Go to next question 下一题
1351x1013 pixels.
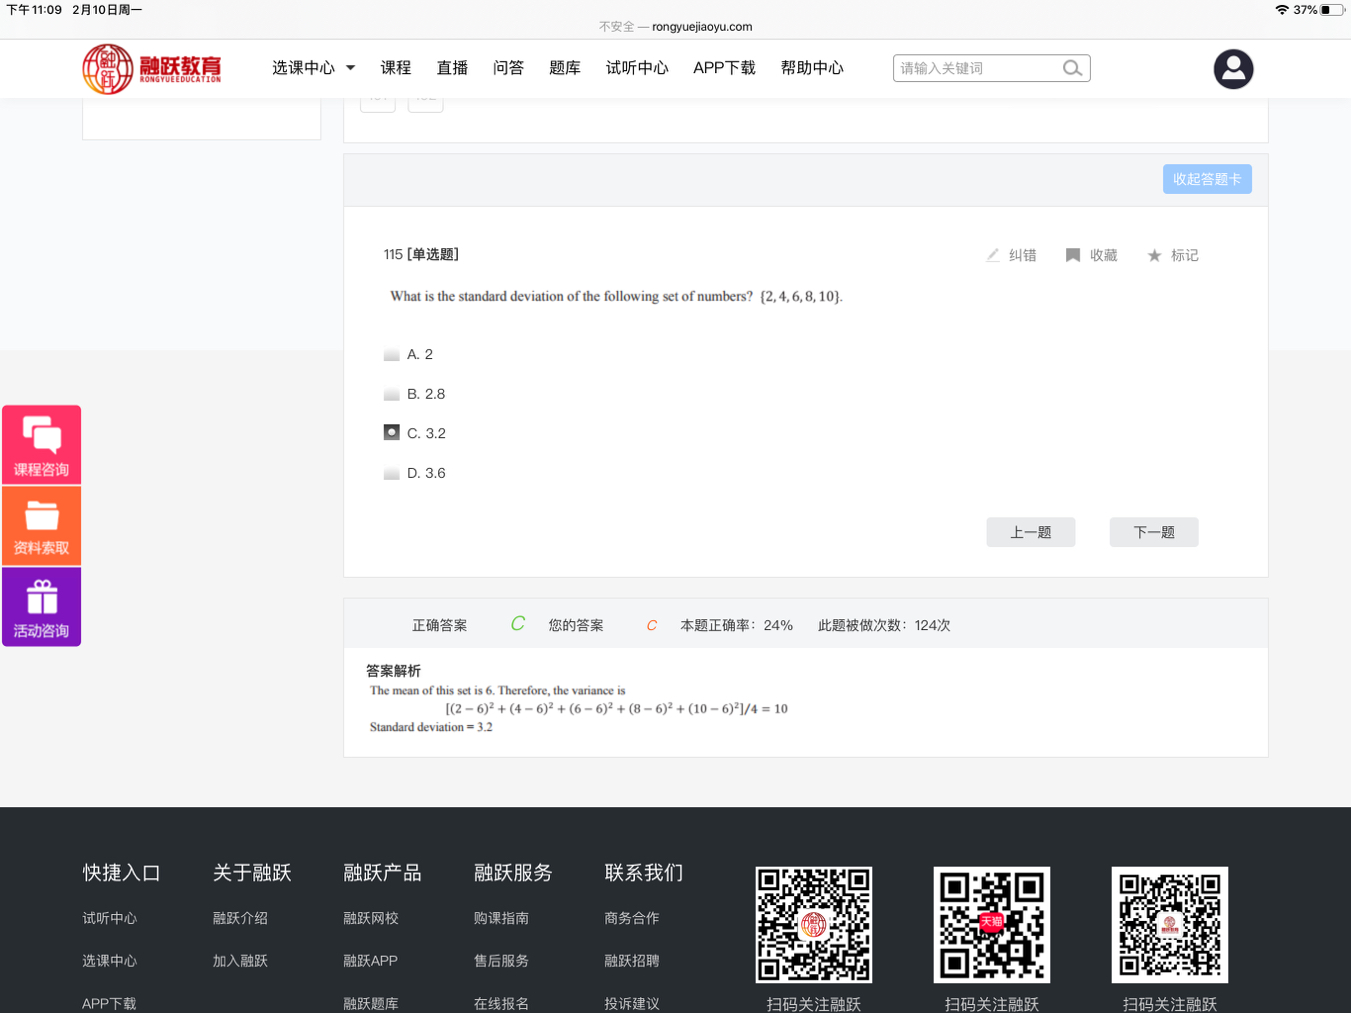click(1153, 532)
